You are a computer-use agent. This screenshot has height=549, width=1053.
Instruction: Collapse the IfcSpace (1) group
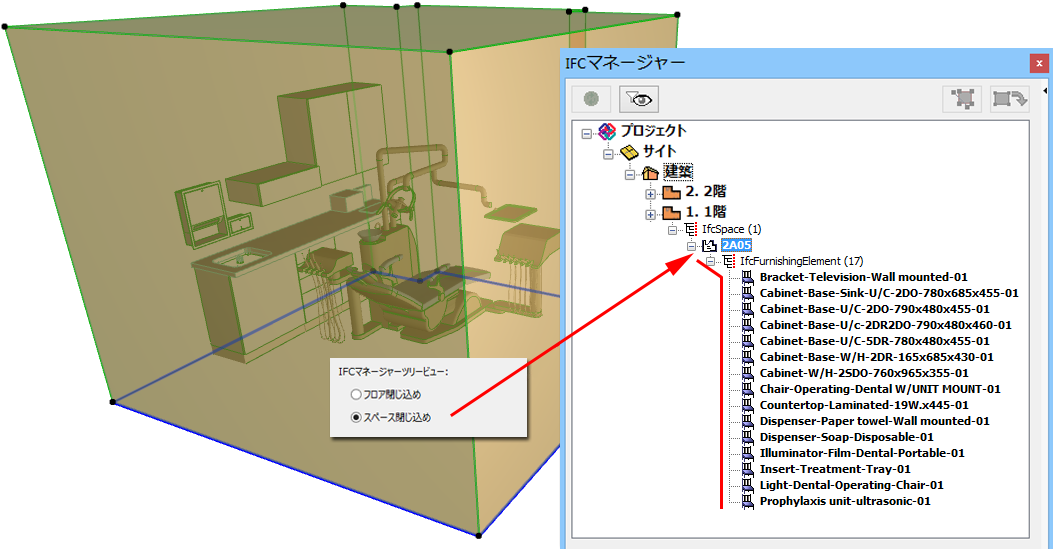tap(672, 230)
